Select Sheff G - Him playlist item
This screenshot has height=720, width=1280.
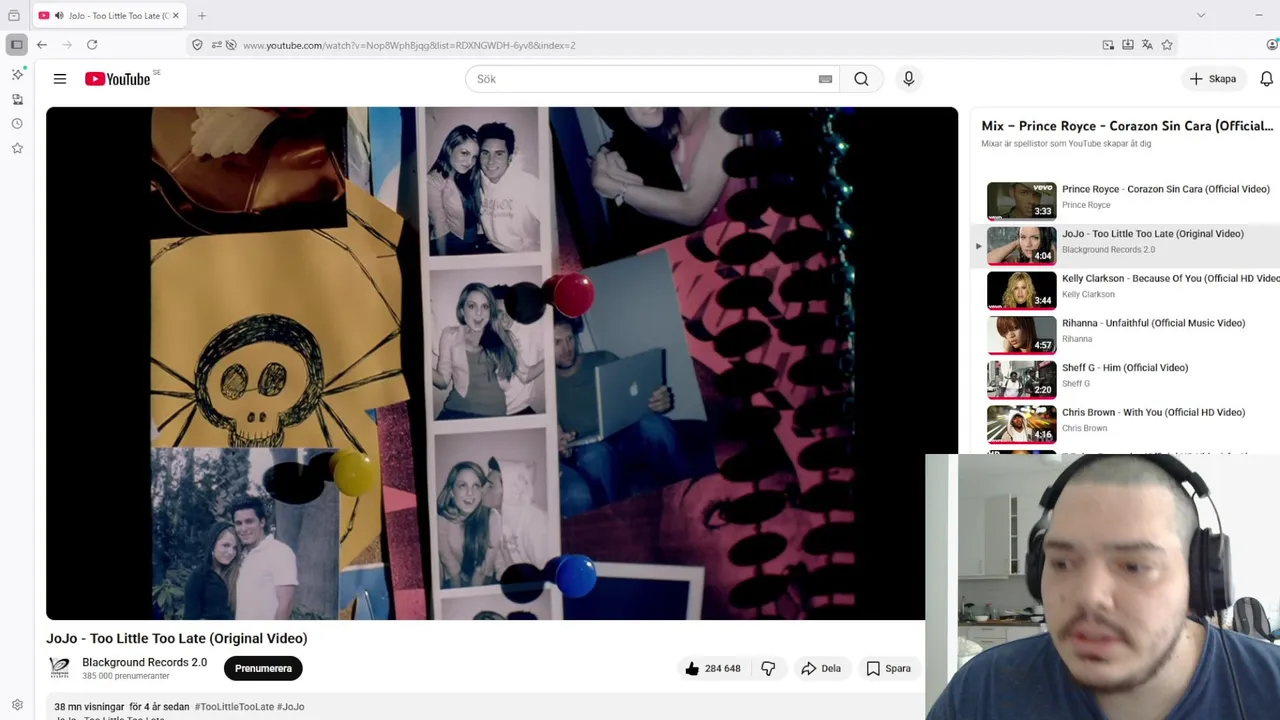(1125, 368)
